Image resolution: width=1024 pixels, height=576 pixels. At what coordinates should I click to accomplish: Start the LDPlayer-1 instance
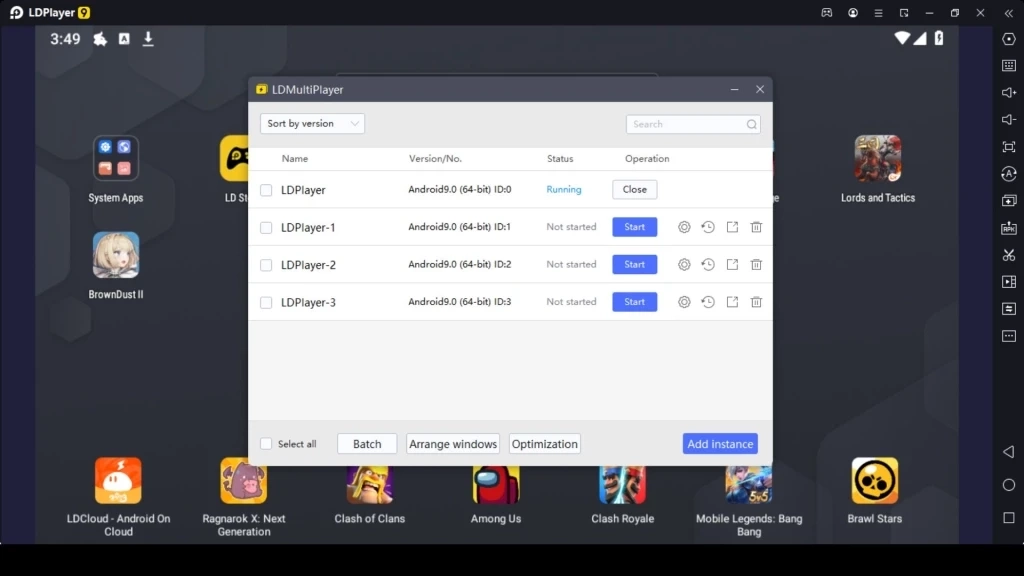coord(634,227)
